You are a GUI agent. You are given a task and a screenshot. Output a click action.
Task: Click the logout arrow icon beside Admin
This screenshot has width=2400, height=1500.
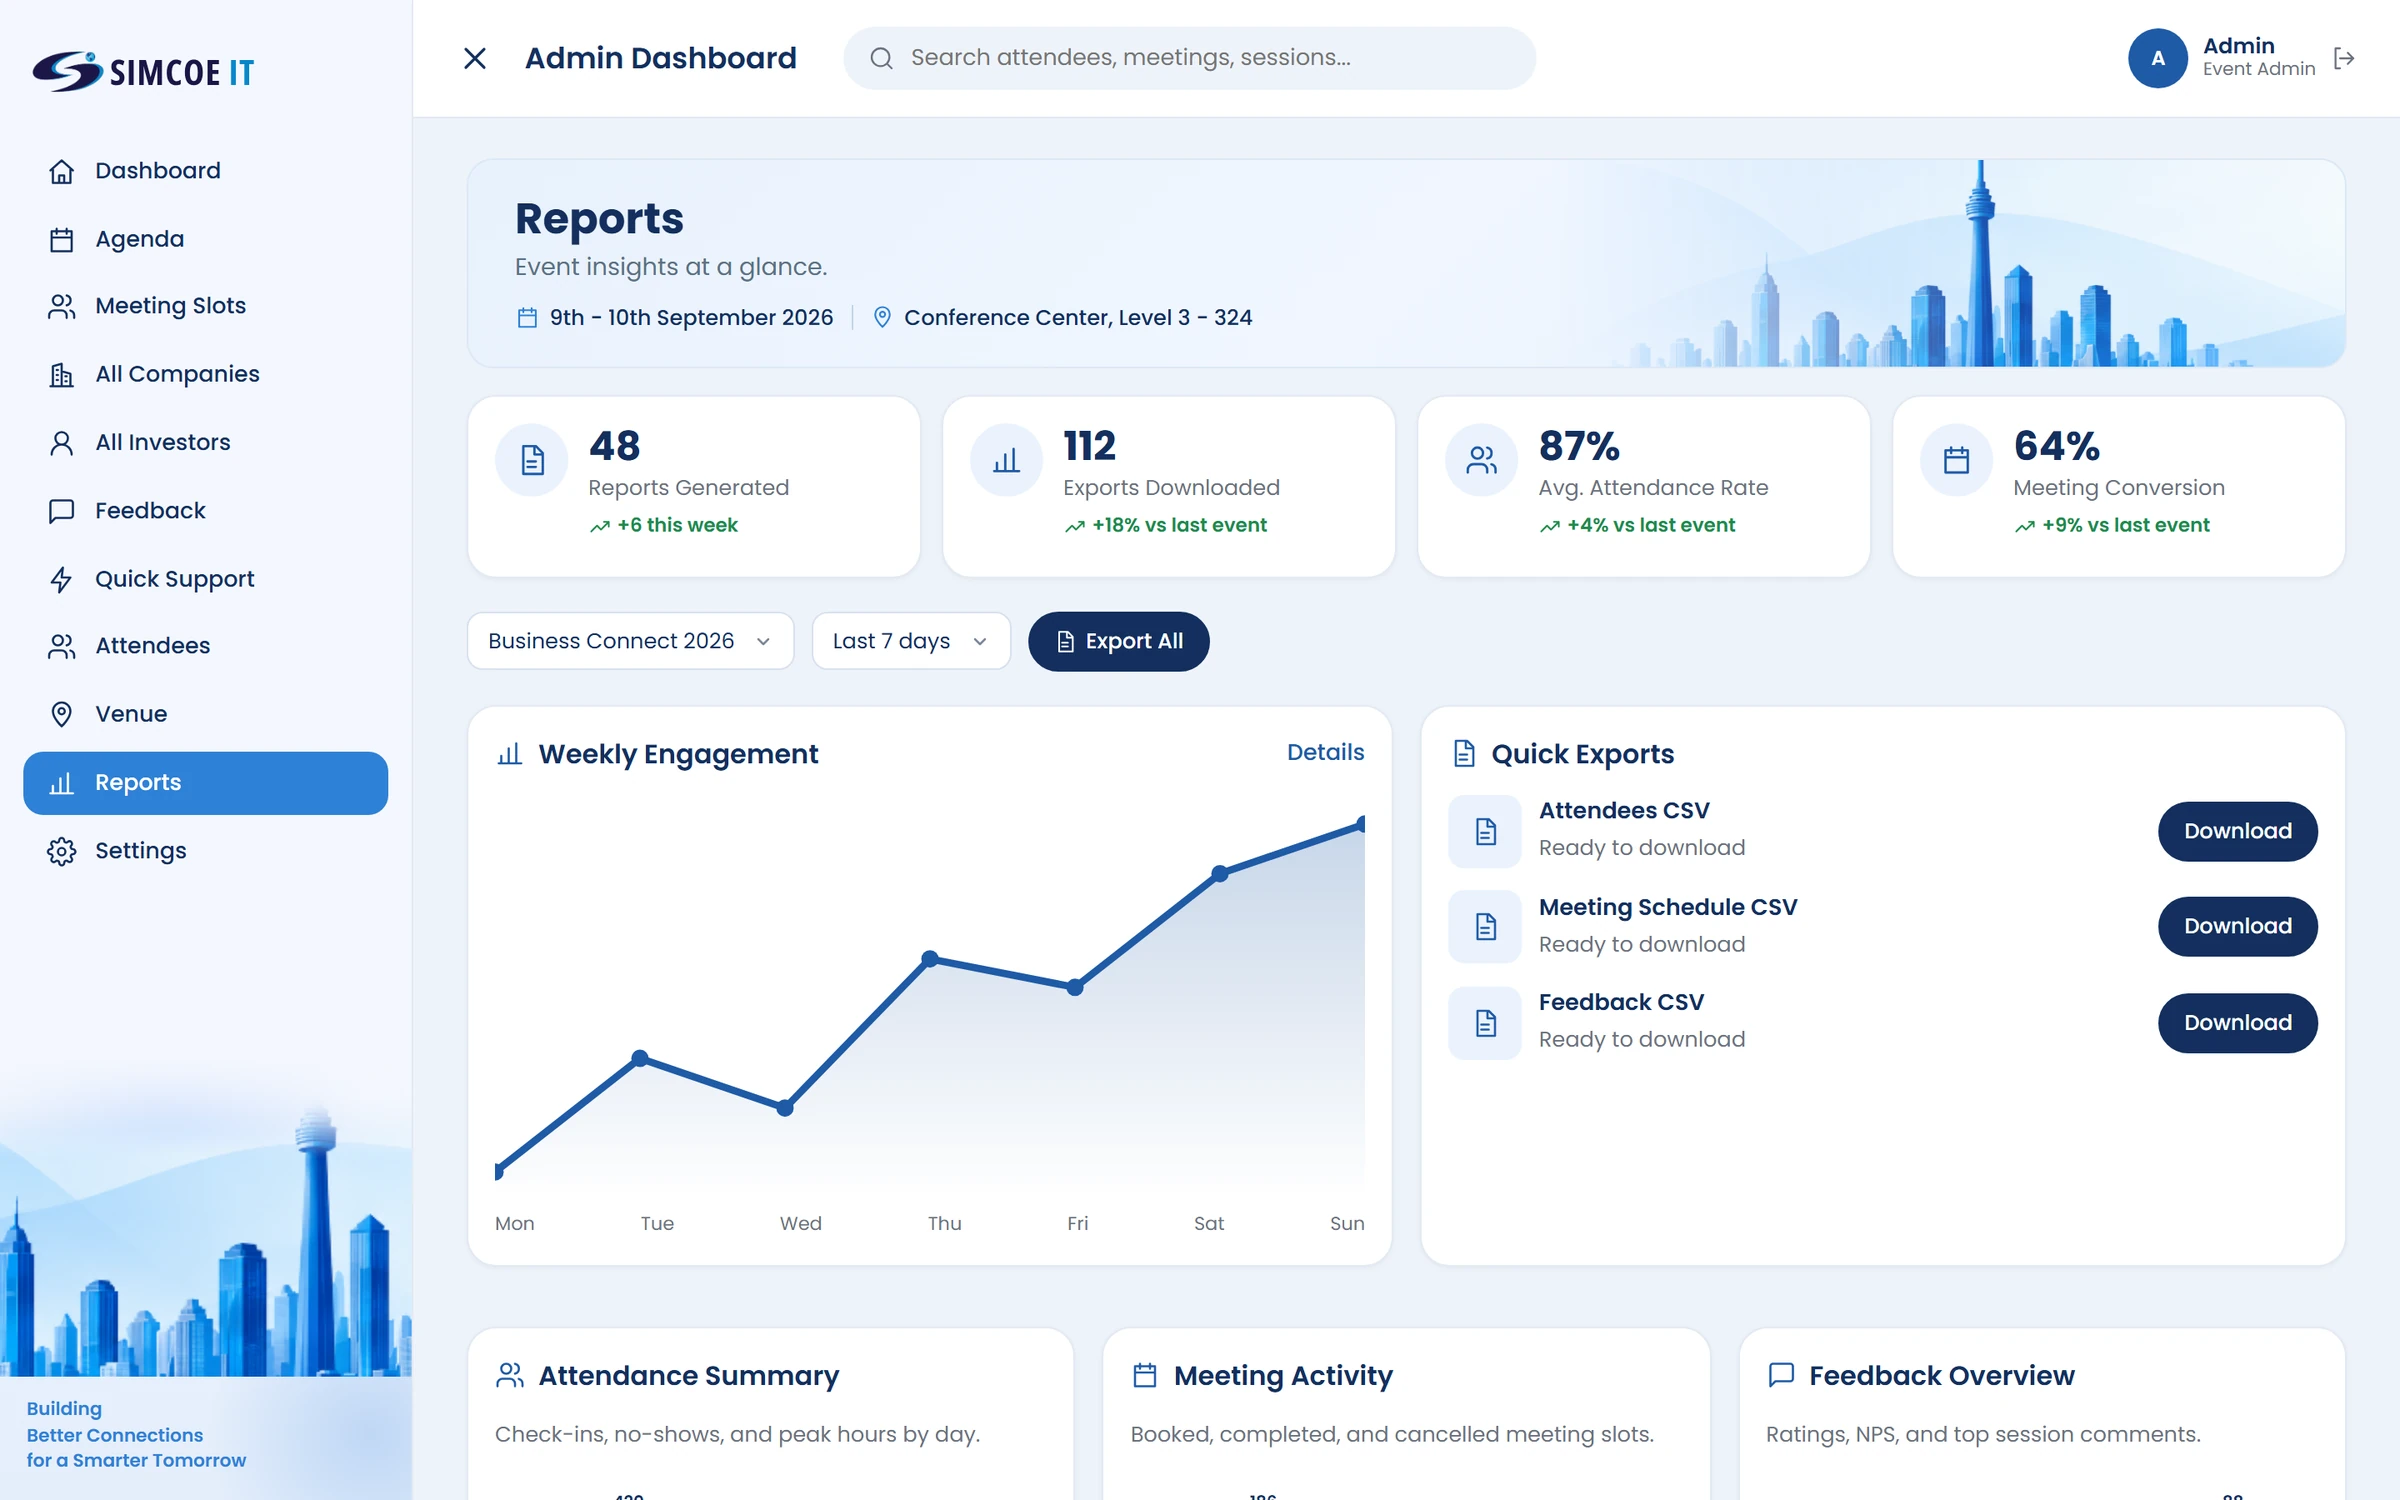[2344, 59]
